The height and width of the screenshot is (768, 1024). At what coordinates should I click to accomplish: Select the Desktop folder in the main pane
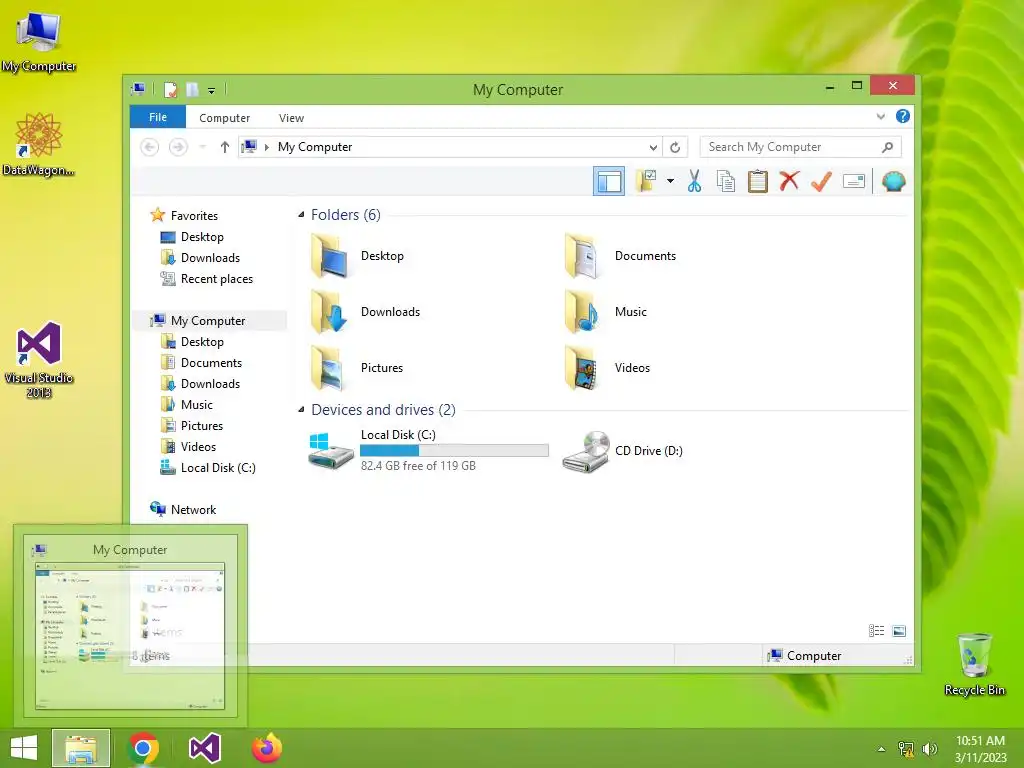358,256
